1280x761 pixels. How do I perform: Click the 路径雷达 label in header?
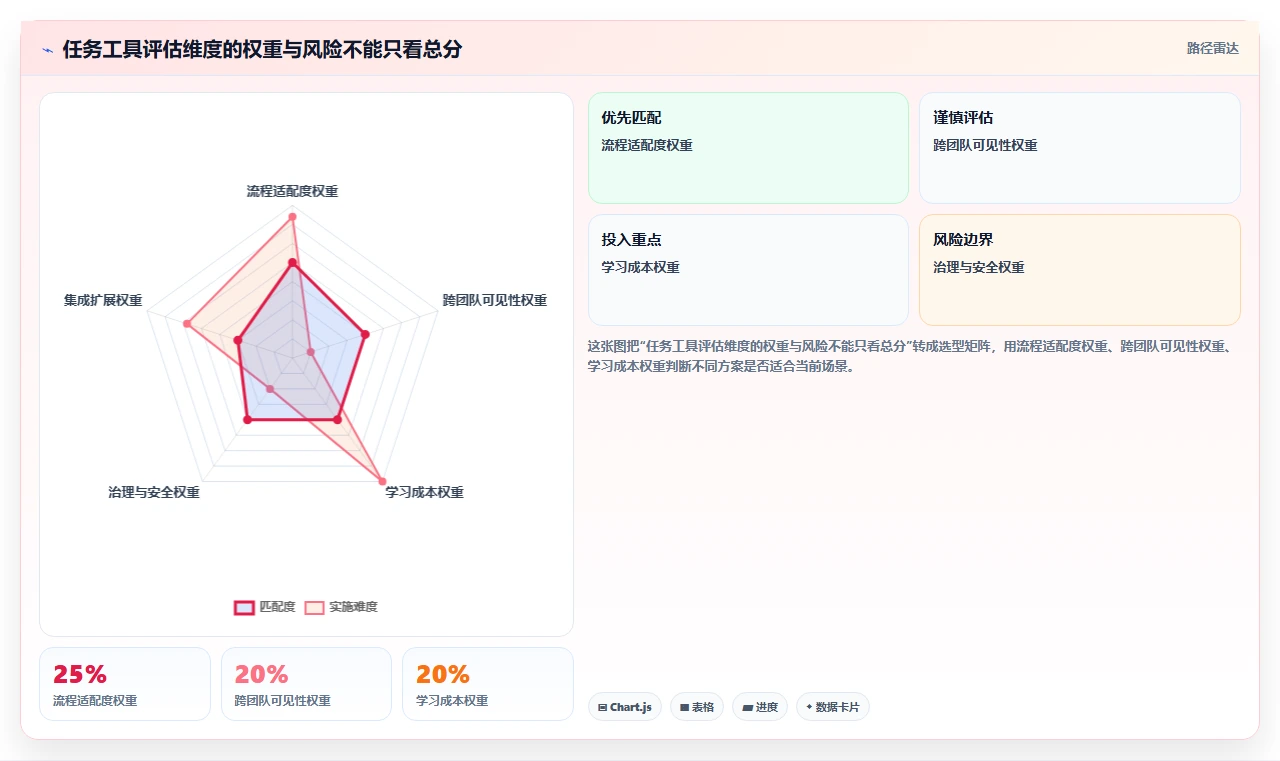click(x=1212, y=48)
